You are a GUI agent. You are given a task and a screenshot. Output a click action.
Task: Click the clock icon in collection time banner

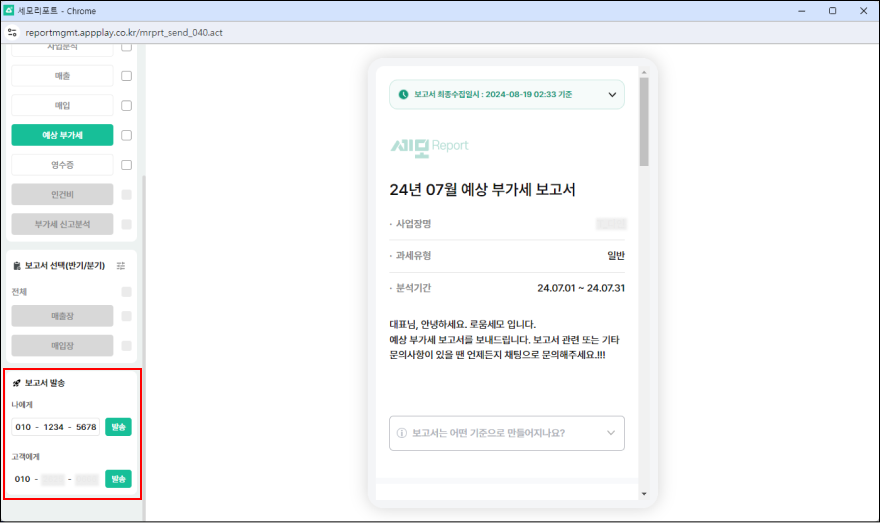[403, 95]
